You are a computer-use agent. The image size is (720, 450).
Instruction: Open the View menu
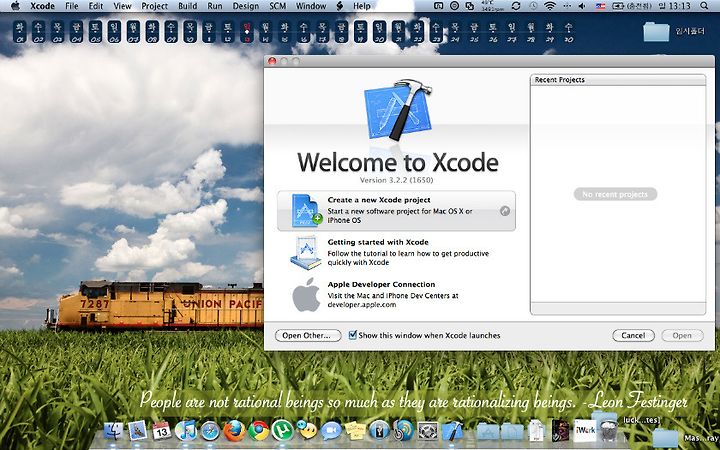pos(123,6)
